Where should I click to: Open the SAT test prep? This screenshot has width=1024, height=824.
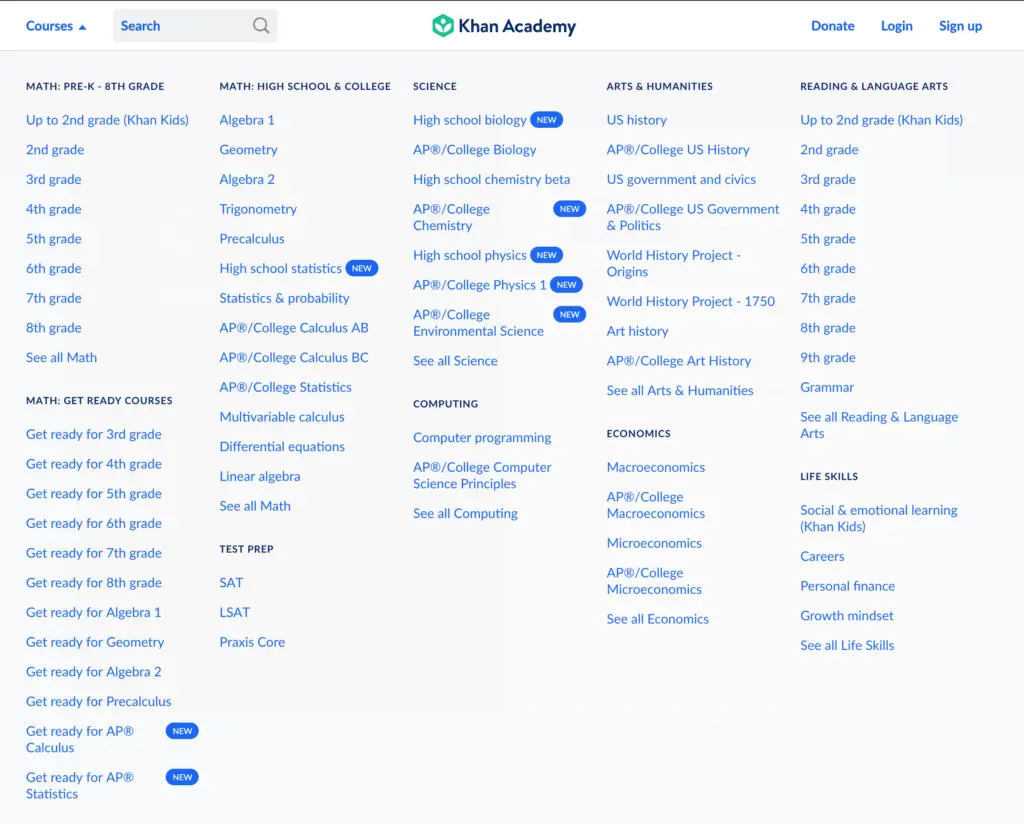(x=231, y=583)
